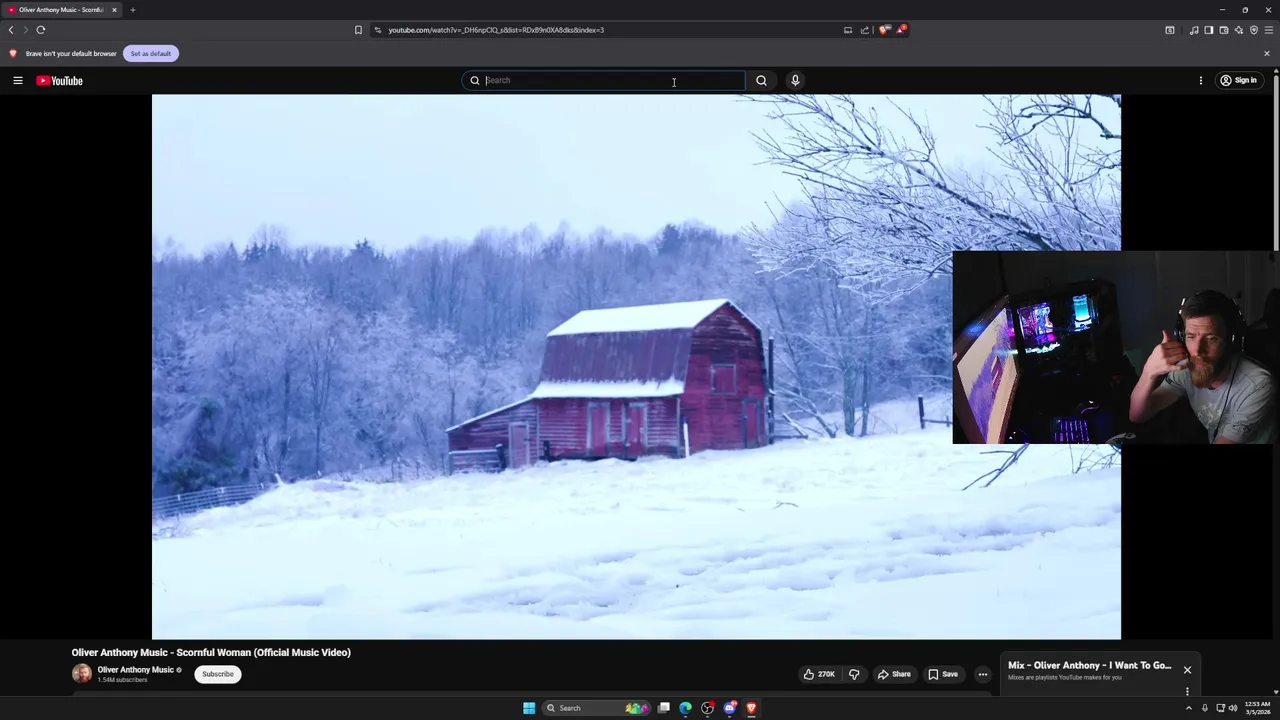Go back in browser history
This screenshot has width=1280, height=720.
pos(11,30)
